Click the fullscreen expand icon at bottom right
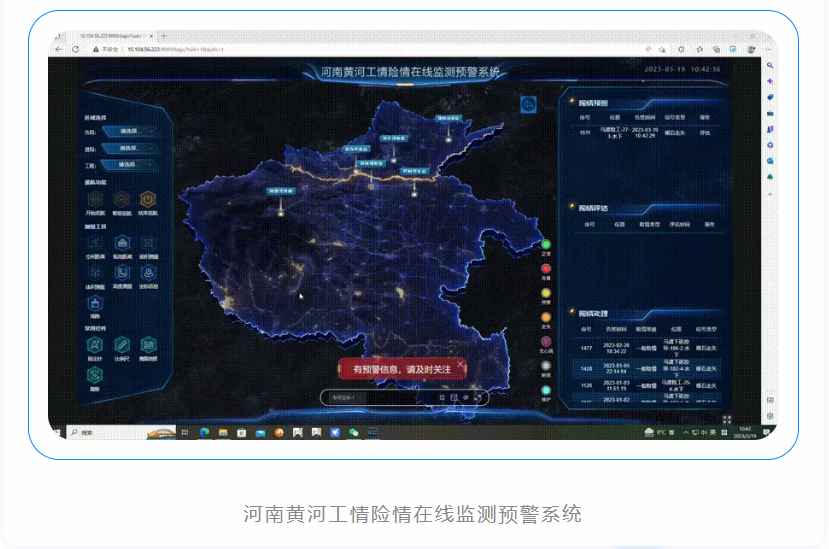 click(x=727, y=419)
